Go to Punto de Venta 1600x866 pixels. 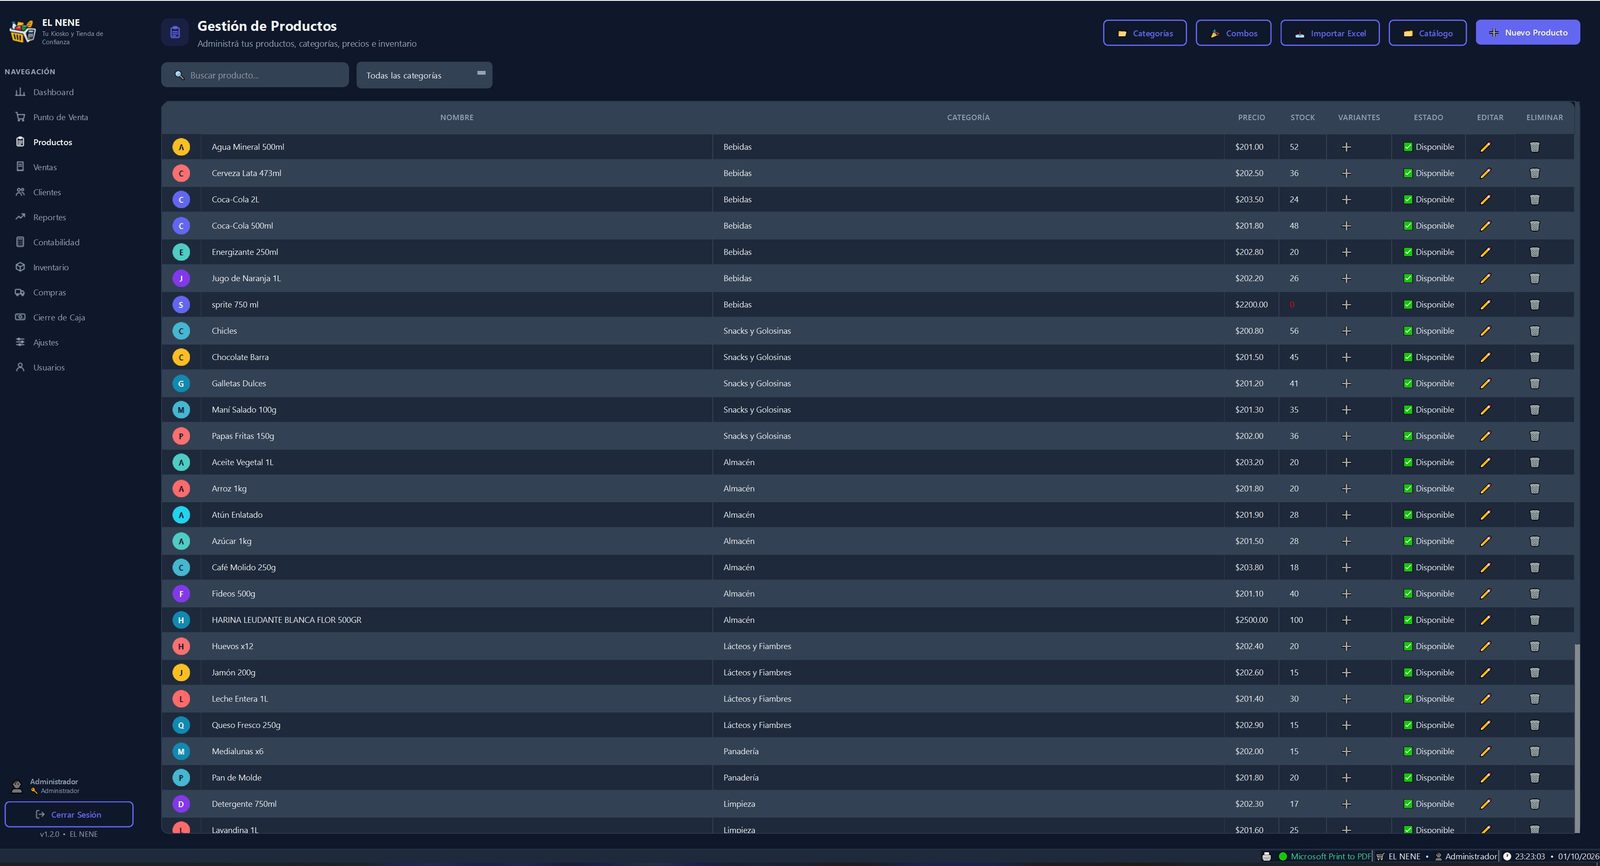coord(60,117)
